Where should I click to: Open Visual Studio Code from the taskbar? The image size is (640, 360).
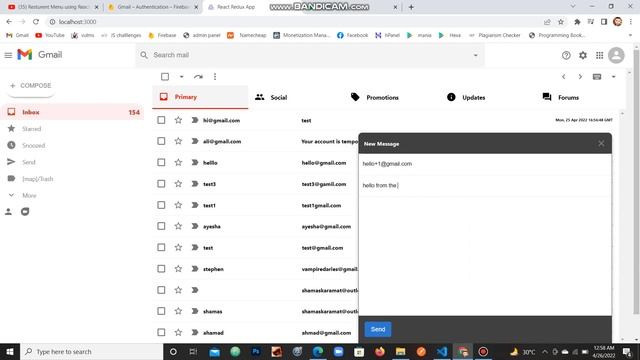(442, 351)
